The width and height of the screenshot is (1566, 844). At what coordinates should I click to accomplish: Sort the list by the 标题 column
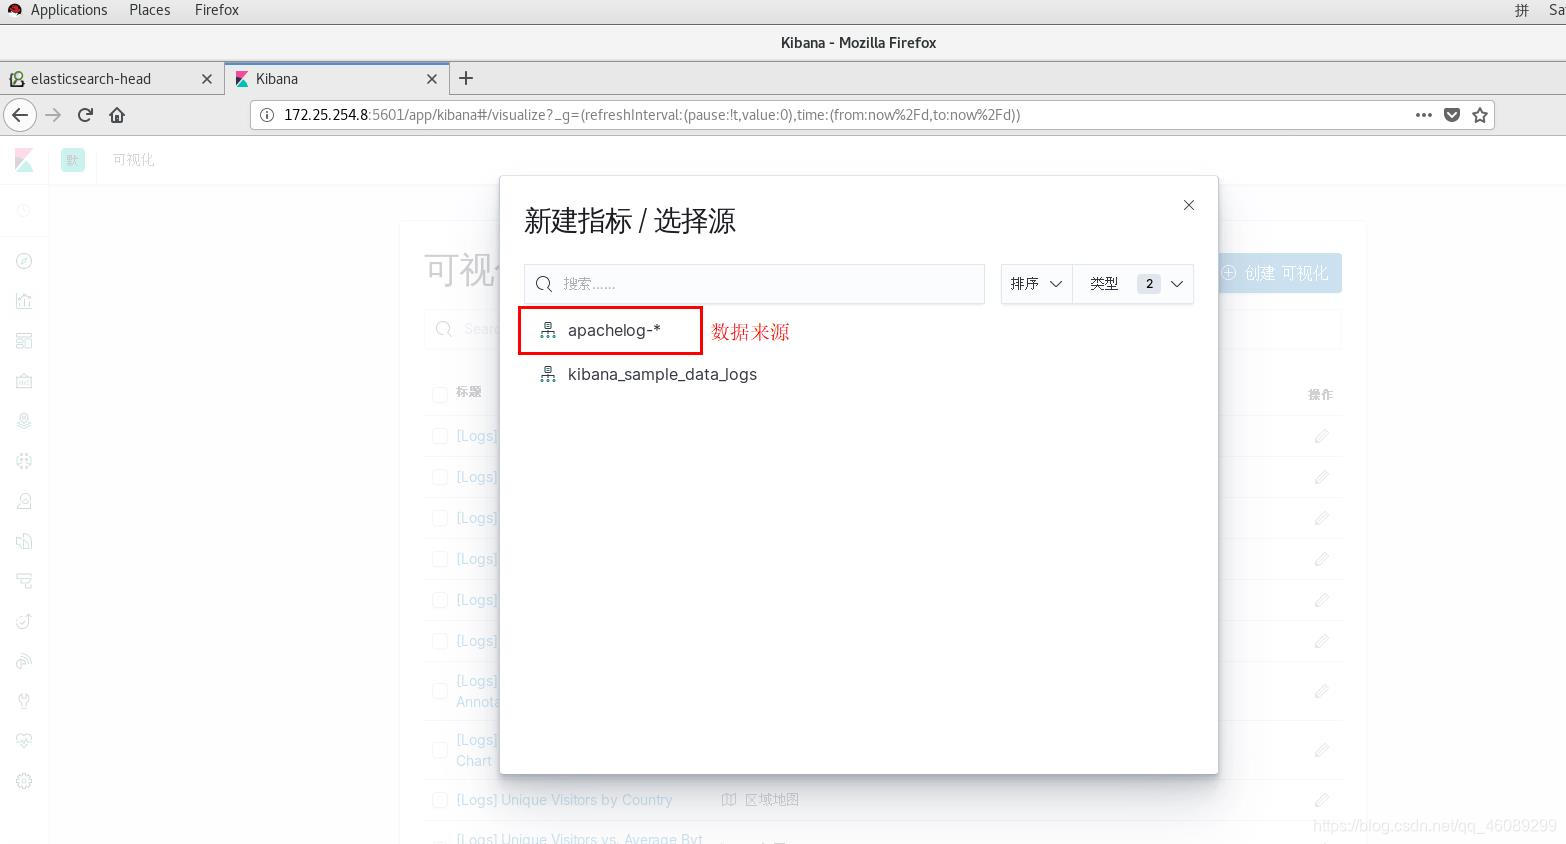tap(469, 392)
